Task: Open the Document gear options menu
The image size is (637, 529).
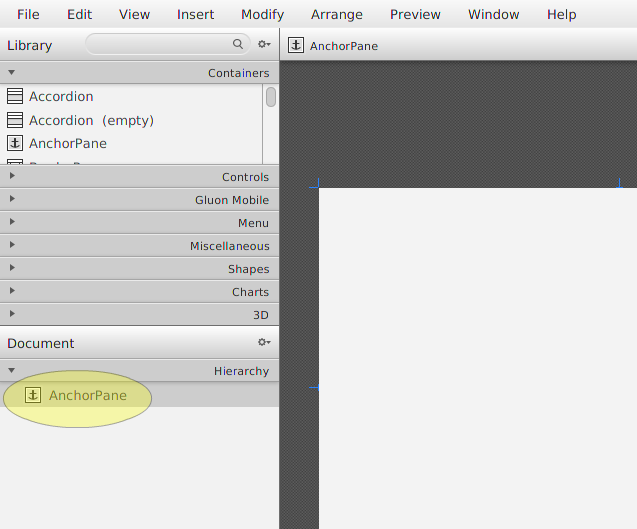Action: [x=264, y=343]
